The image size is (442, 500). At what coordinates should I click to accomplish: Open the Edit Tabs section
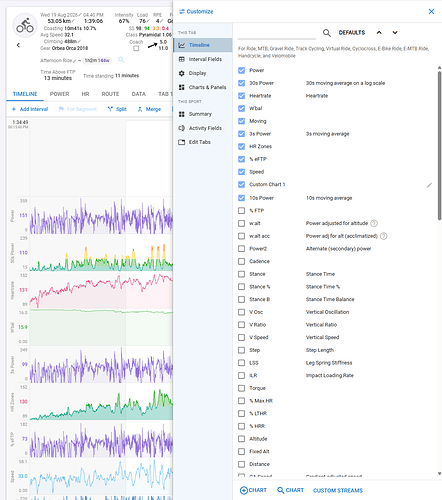[203, 142]
